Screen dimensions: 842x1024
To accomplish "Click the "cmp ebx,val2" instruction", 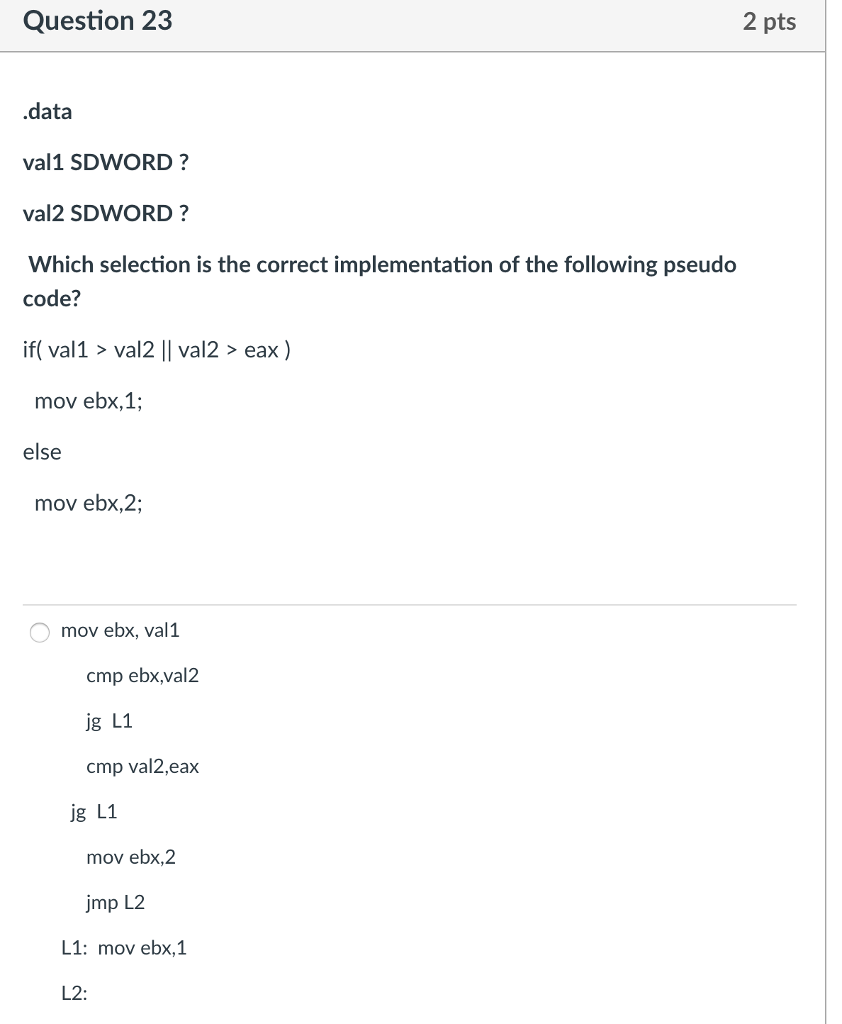I will (142, 676).
